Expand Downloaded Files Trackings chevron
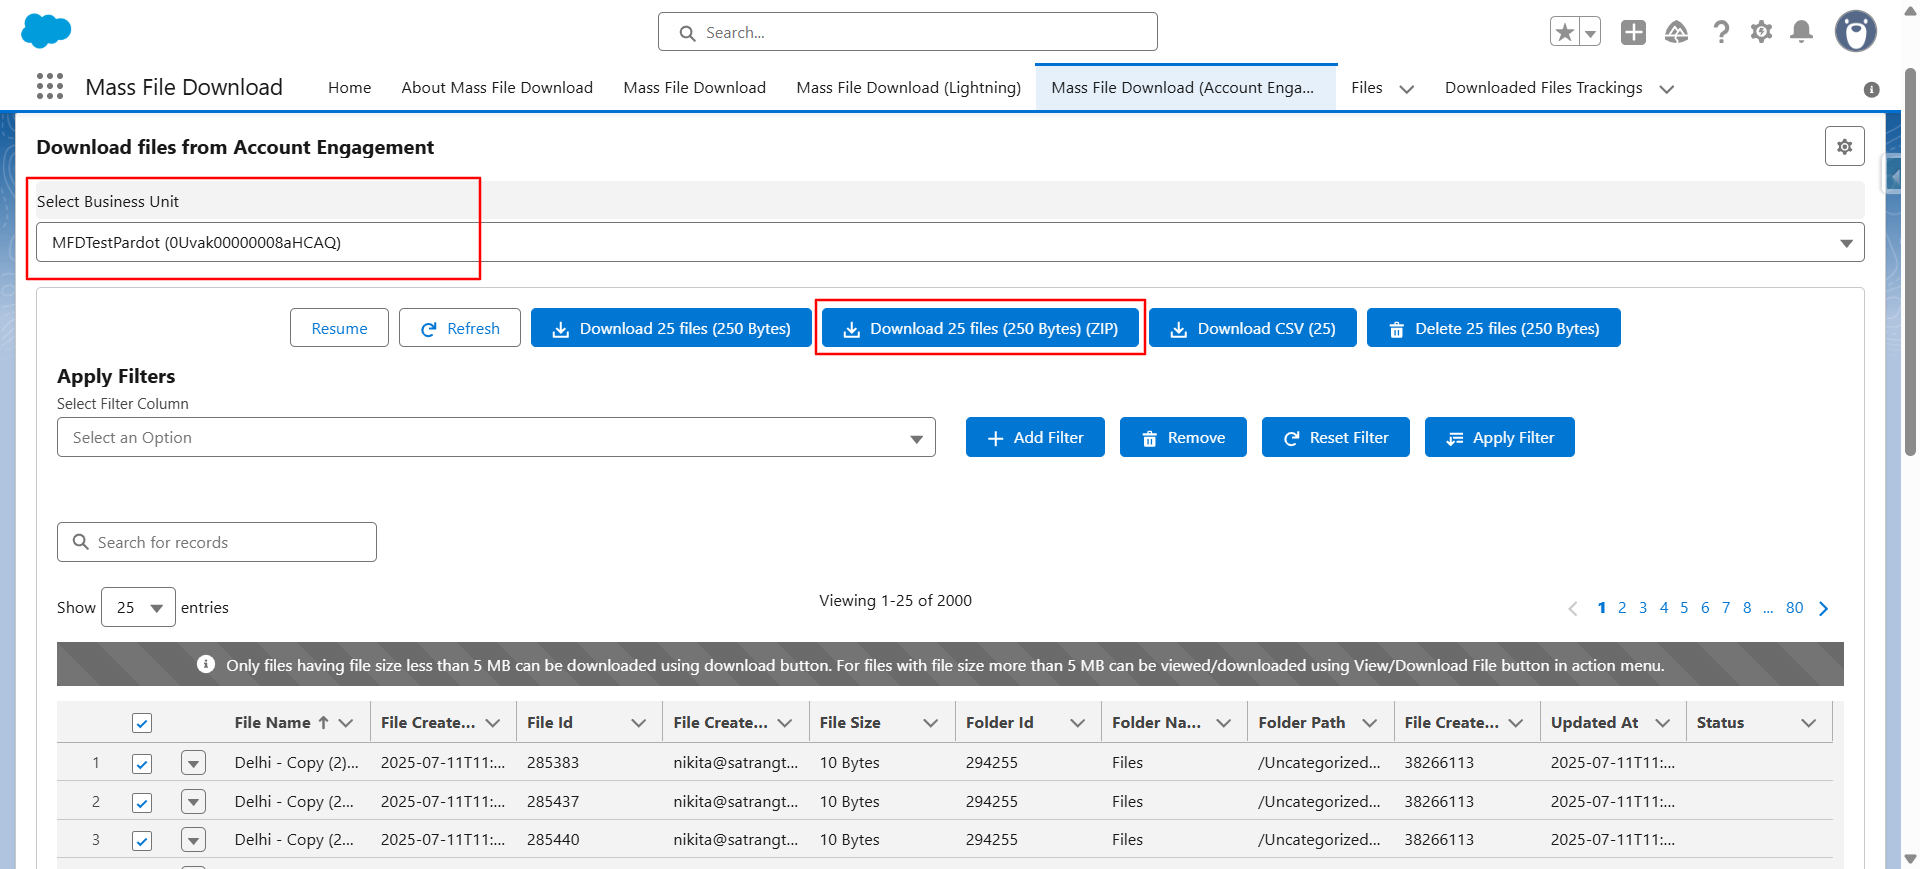 coord(1667,89)
